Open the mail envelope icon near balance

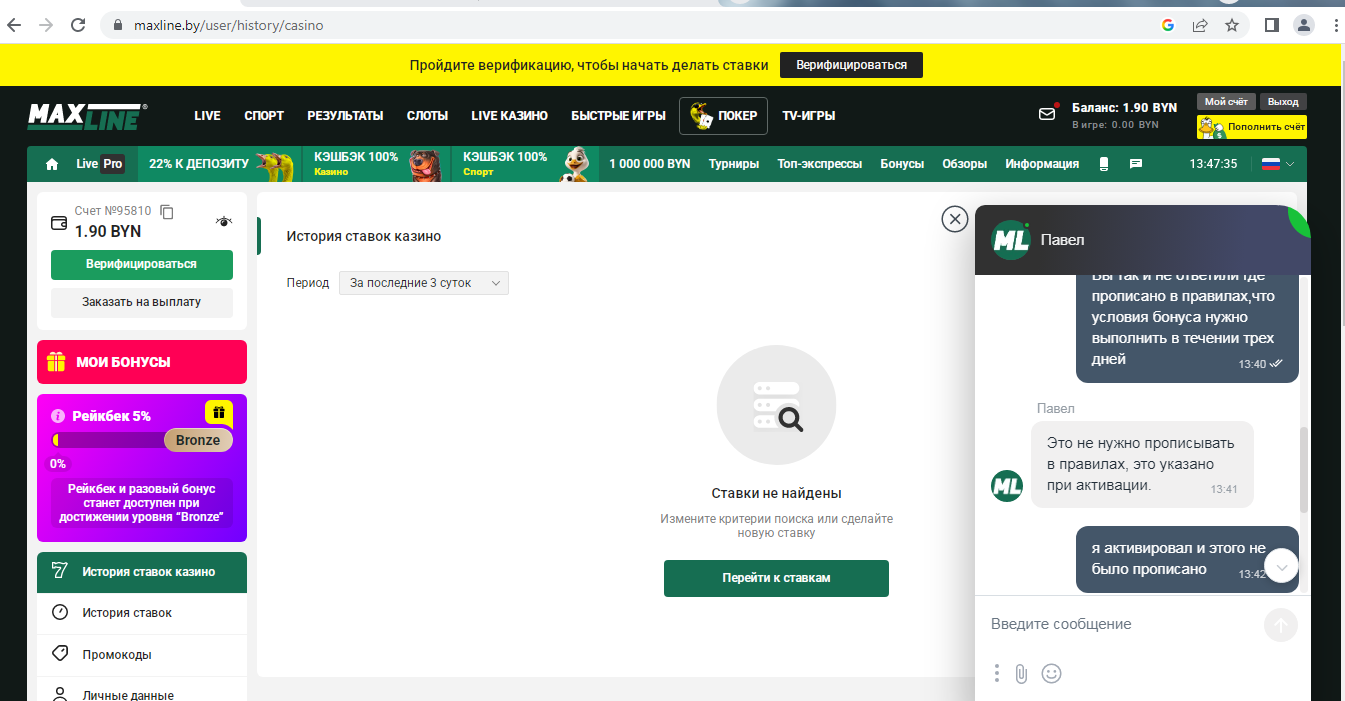pos(1047,114)
